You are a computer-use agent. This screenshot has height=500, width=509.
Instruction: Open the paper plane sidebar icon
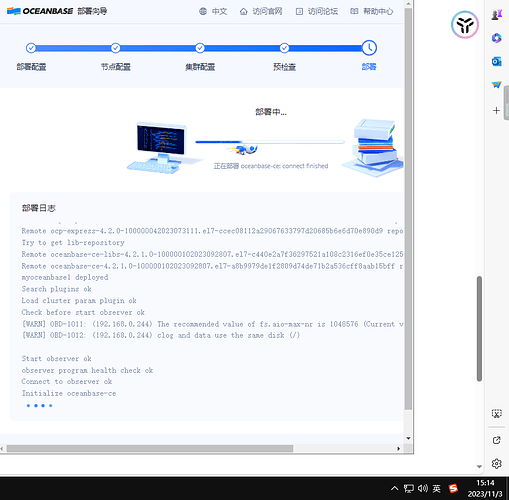496,85
